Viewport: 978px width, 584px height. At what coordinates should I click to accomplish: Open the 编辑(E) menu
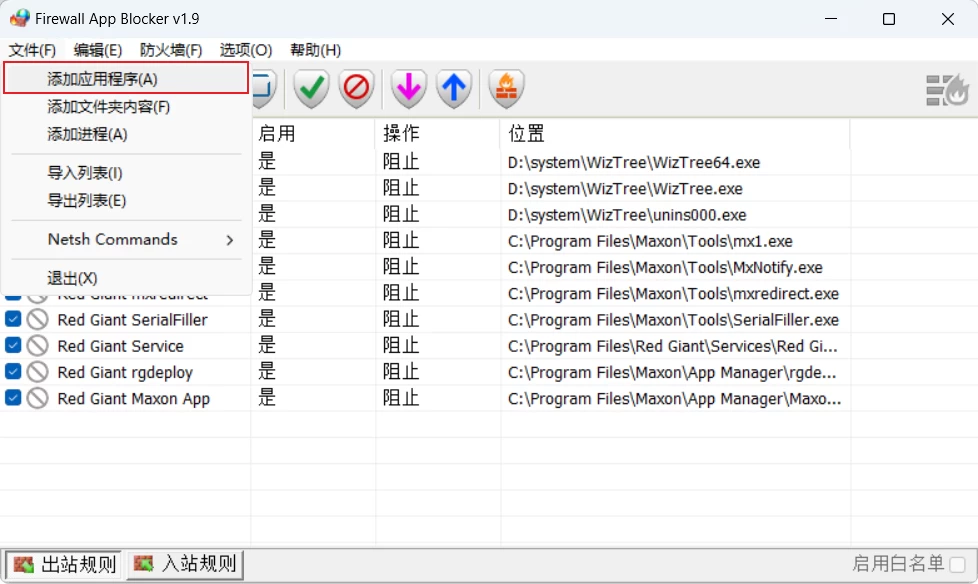coord(97,50)
